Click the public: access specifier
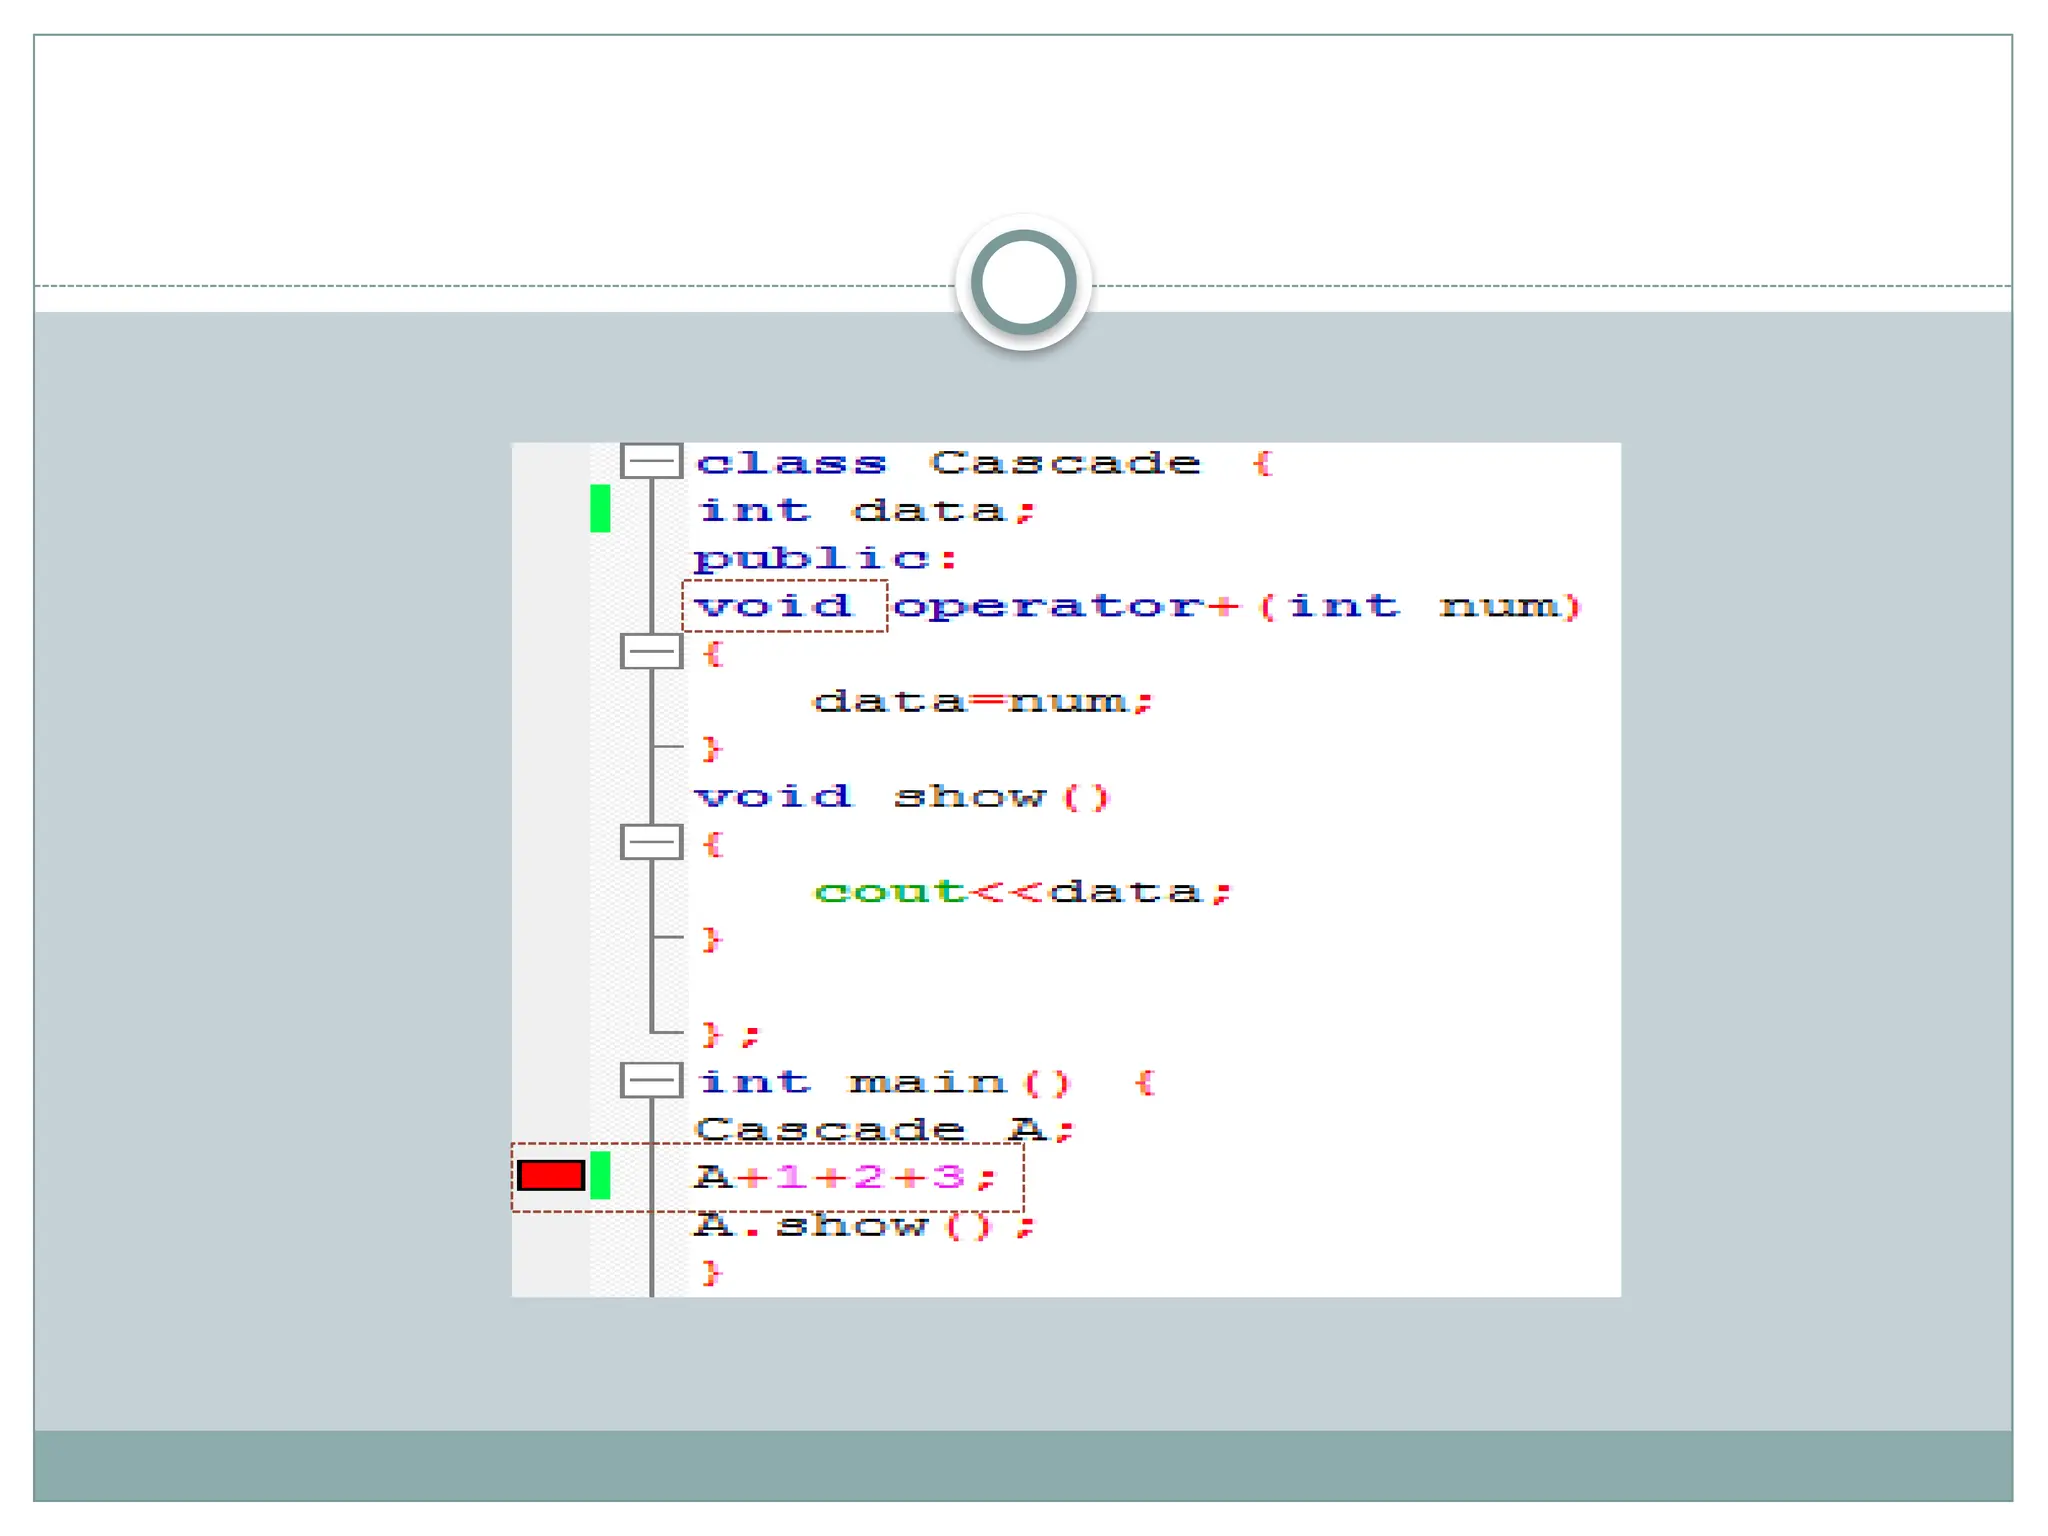This screenshot has width=2048, height=1536. pyautogui.click(x=826, y=558)
